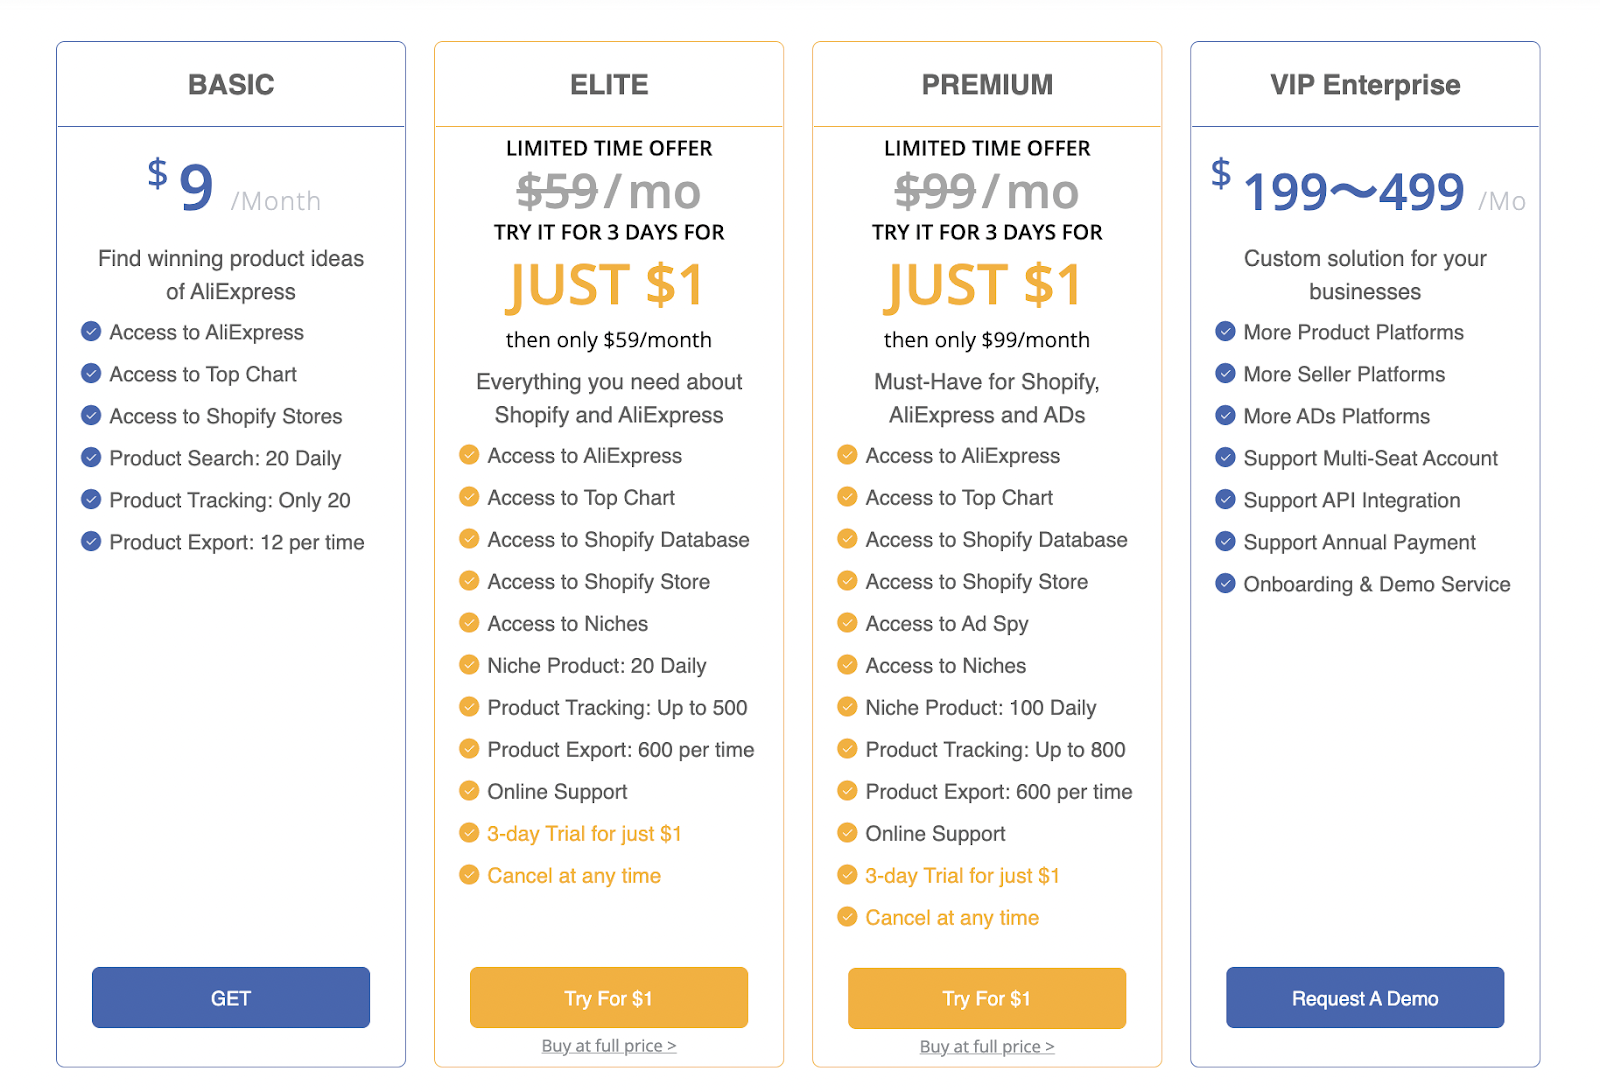Click Elite's orange 3-day Trial for just $1 text
Screen dimensions: 1600x1092
(584, 834)
